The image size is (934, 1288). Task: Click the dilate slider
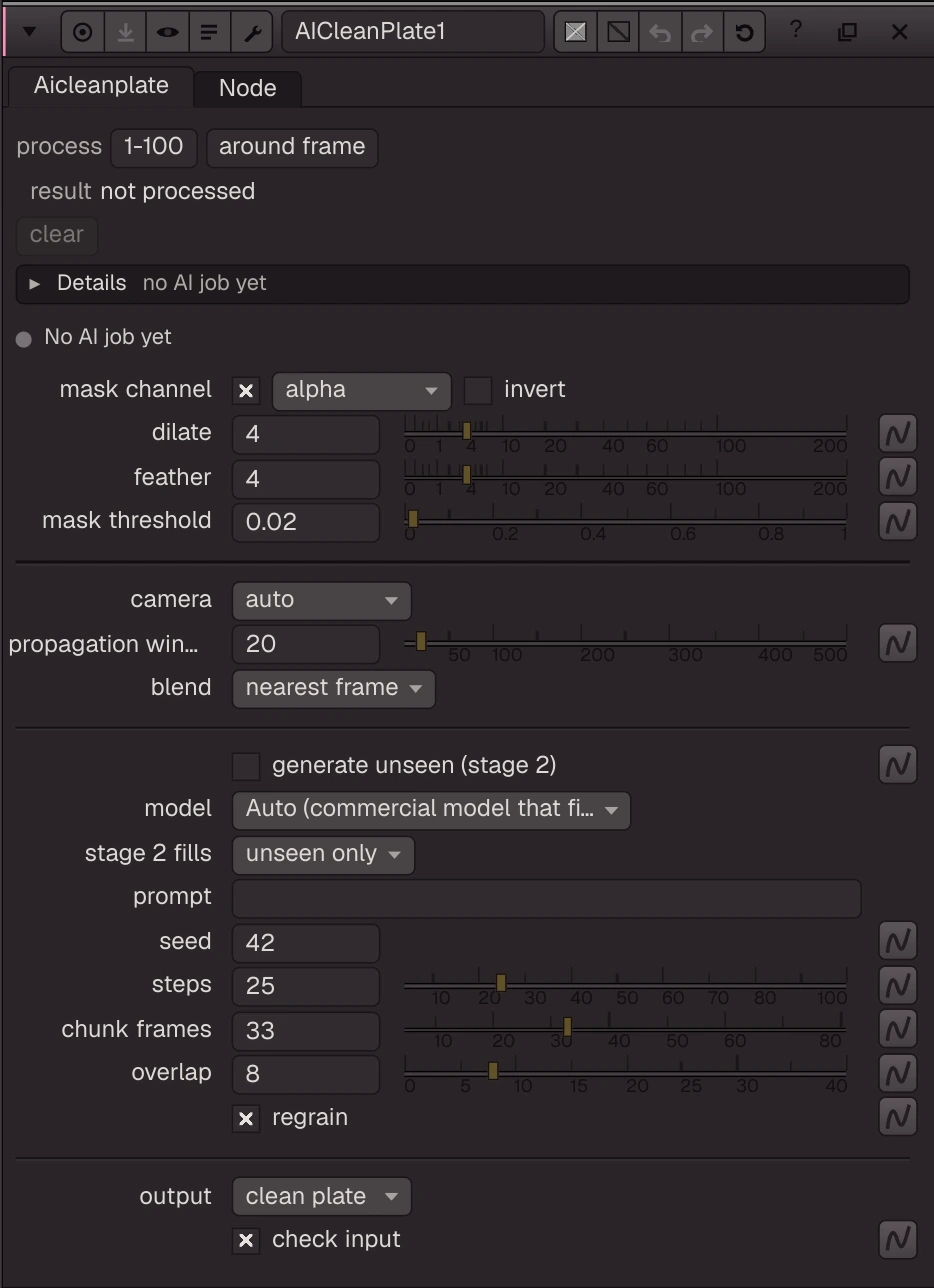pos(625,434)
